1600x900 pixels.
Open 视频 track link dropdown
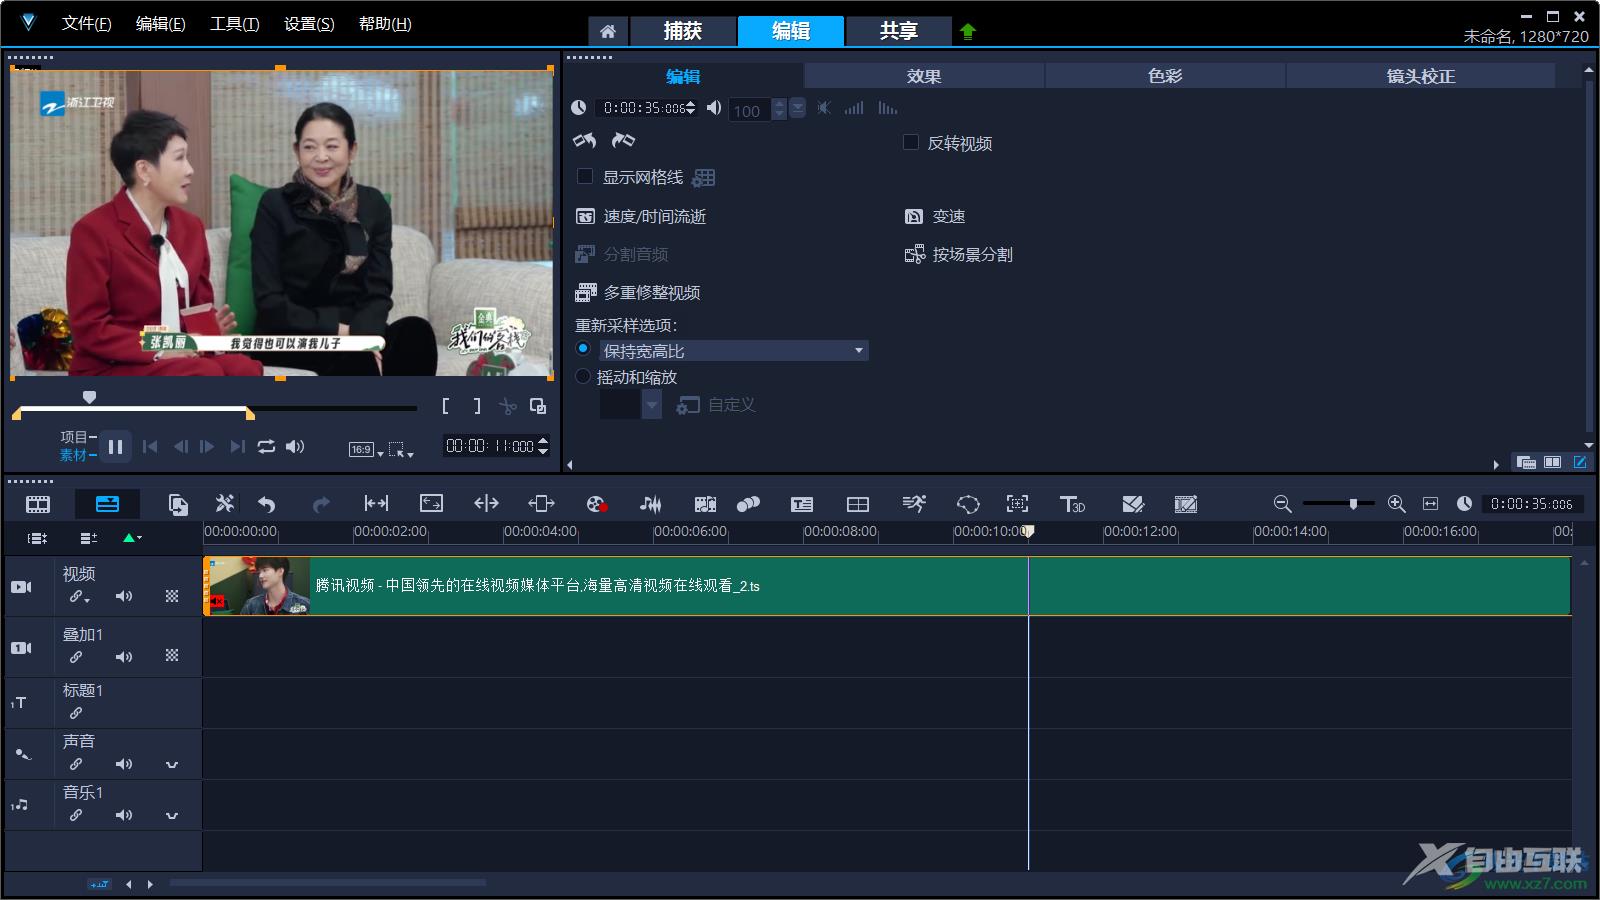click(x=79, y=597)
